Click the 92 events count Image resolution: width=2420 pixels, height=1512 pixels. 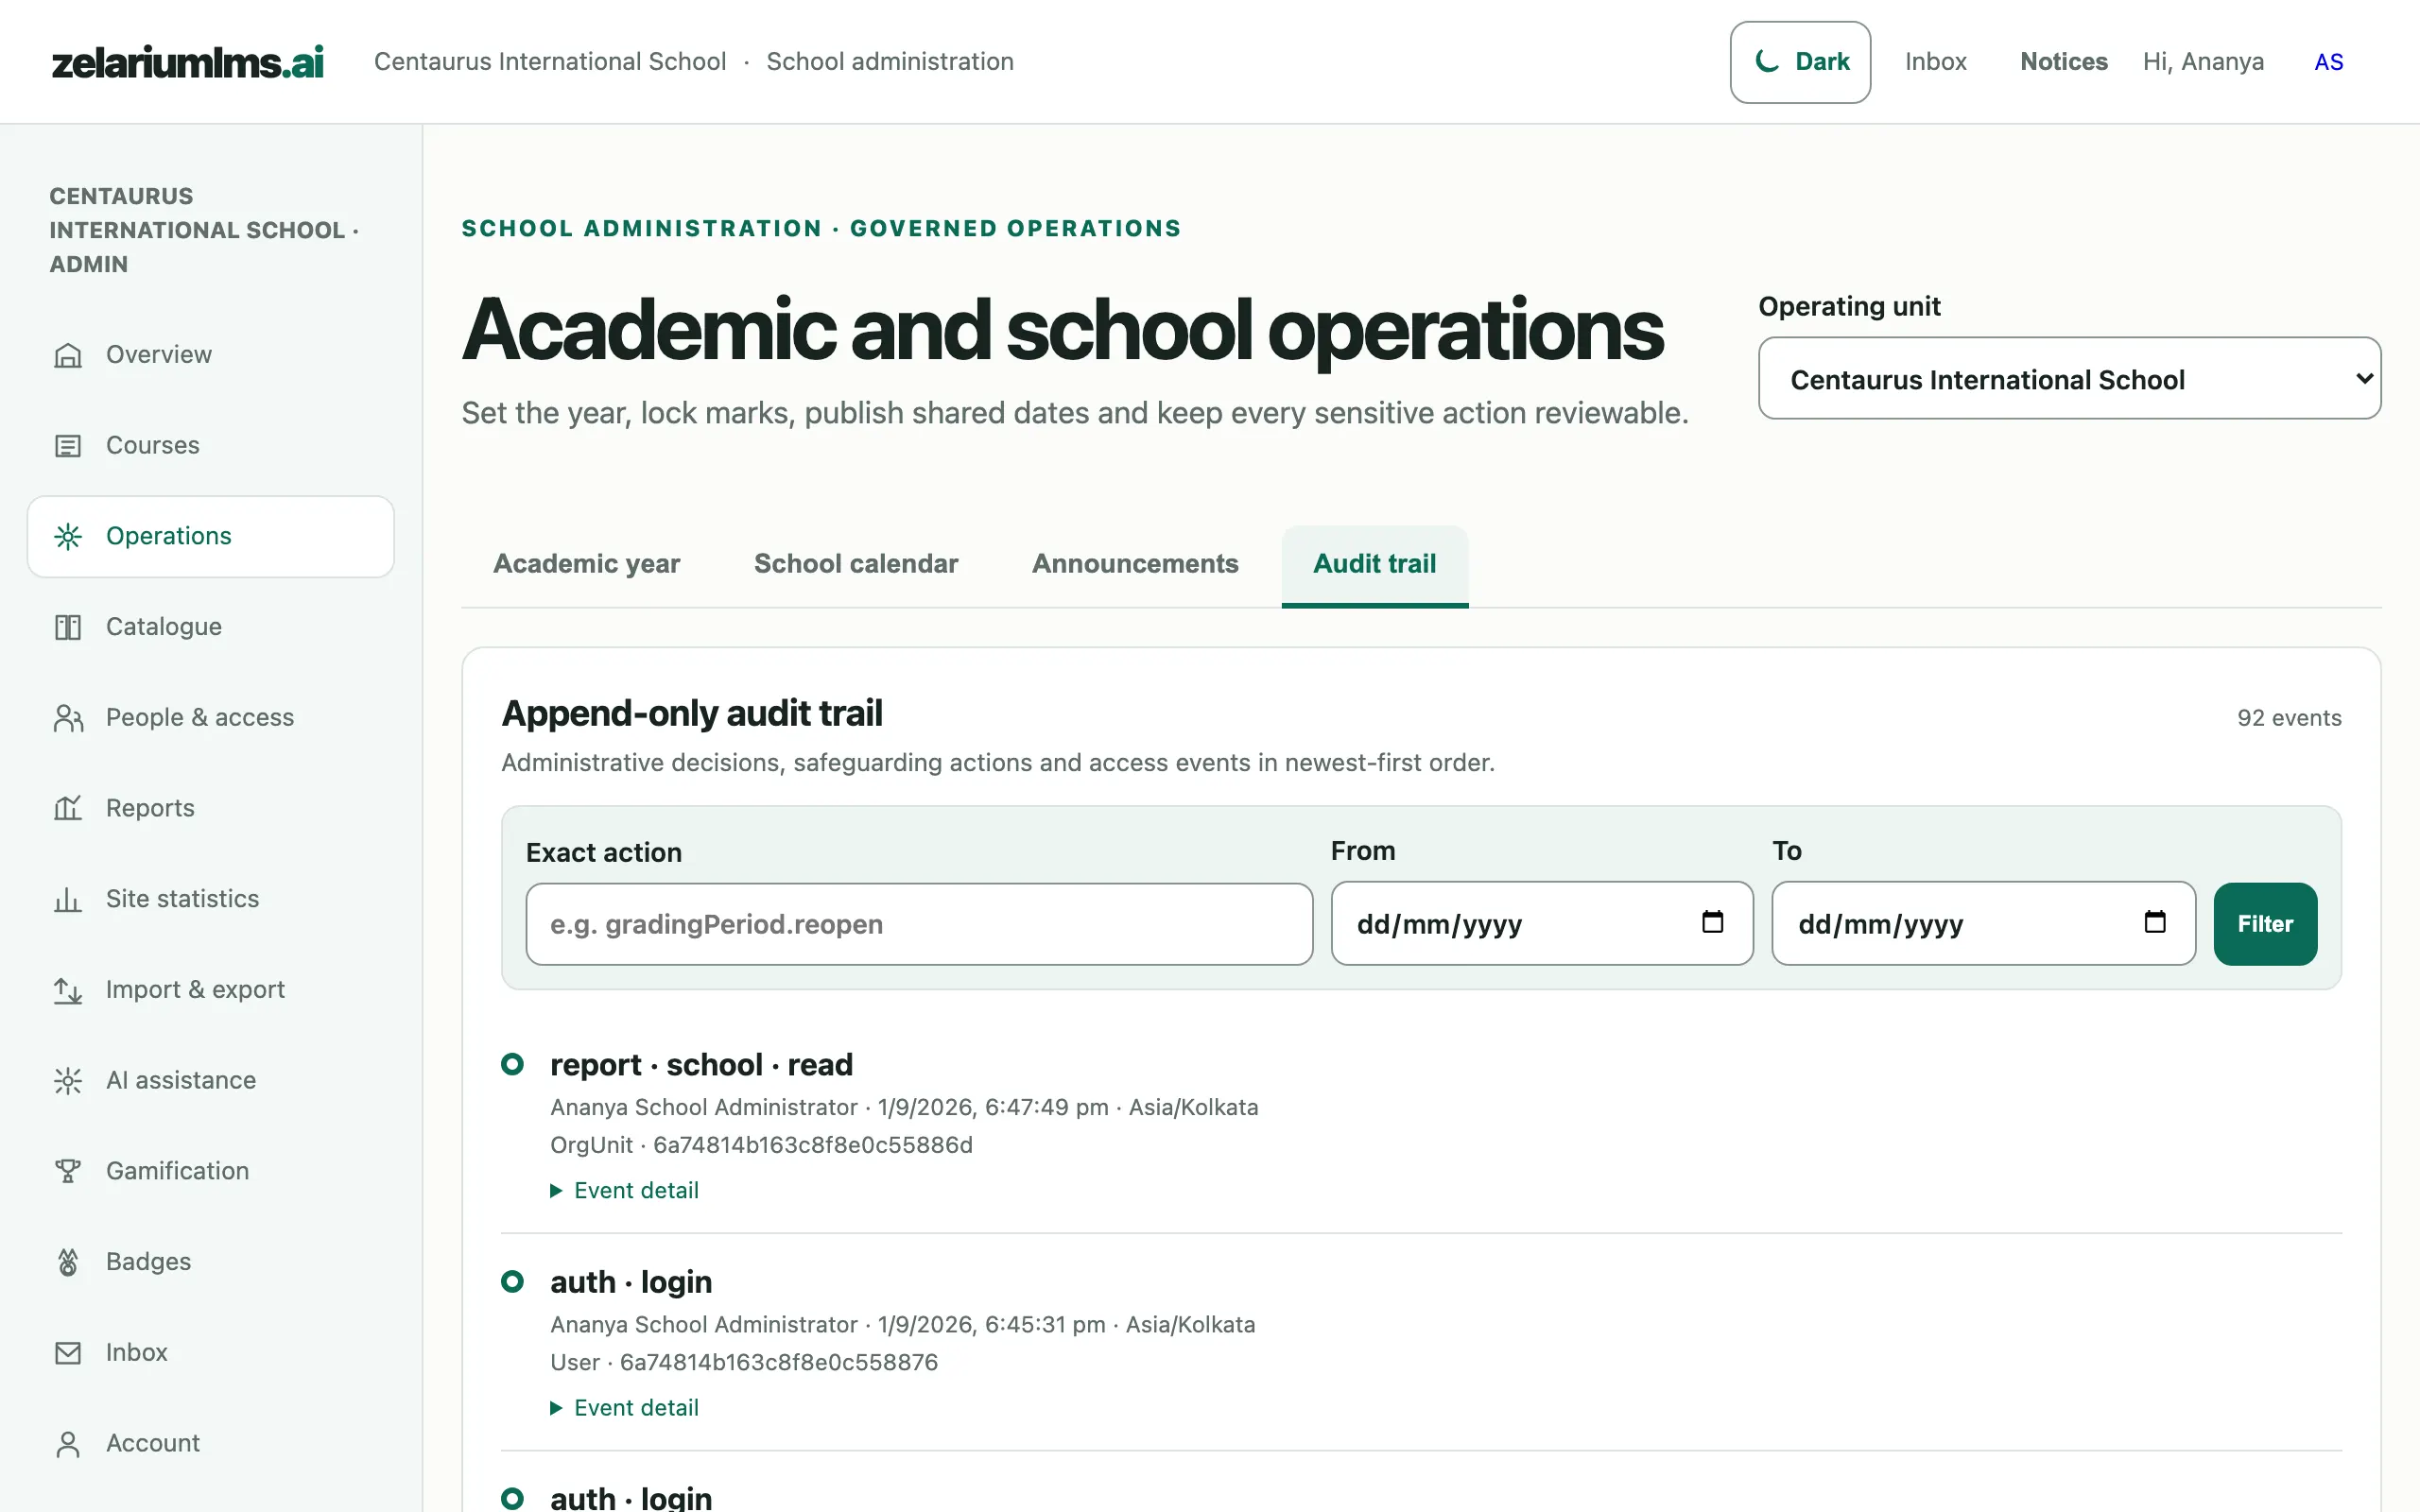2289,718
